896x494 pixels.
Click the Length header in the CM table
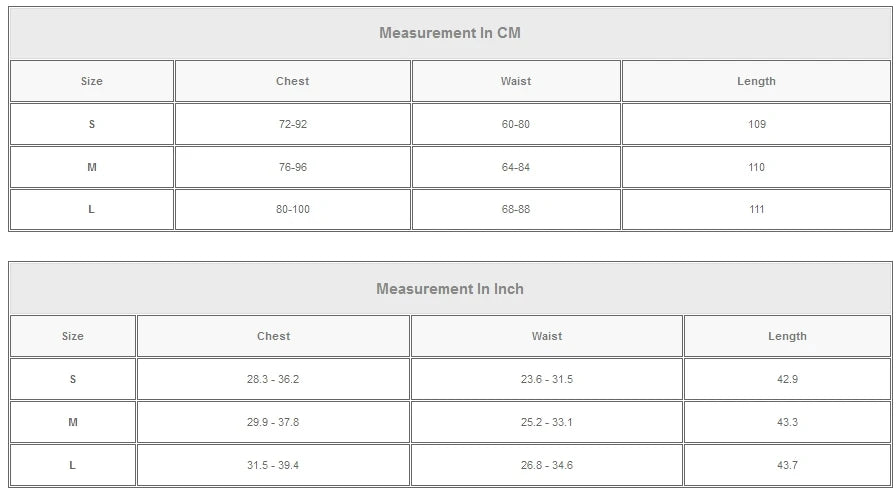click(x=756, y=81)
